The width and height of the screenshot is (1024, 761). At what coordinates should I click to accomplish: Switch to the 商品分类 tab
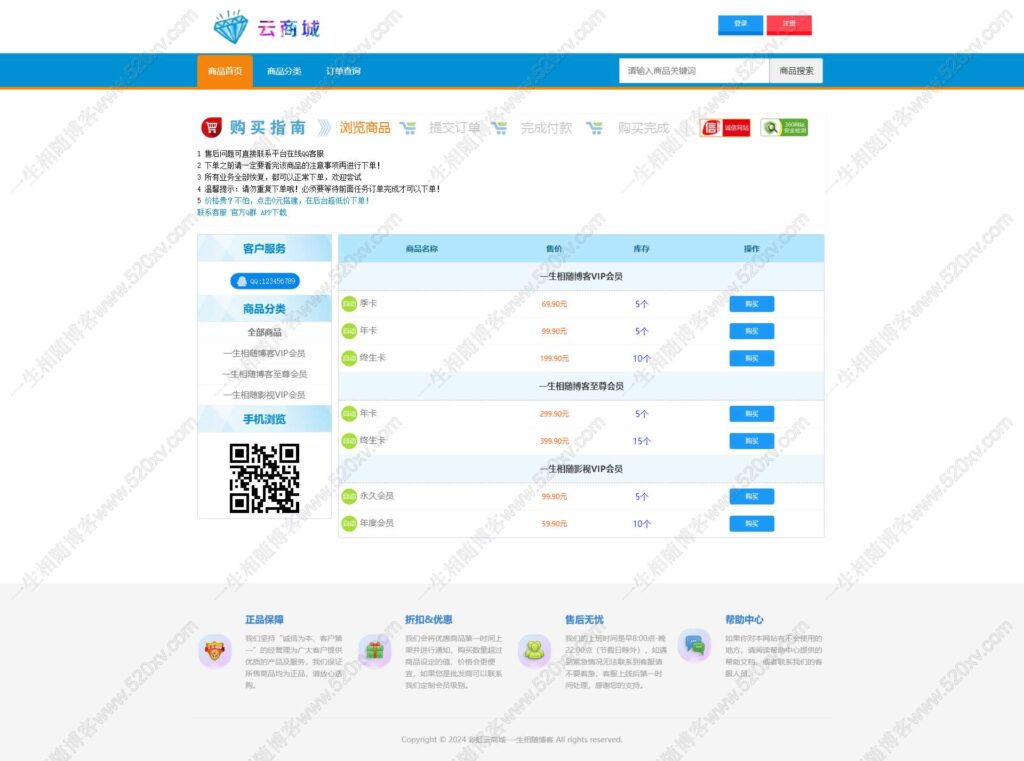pos(284,70)
